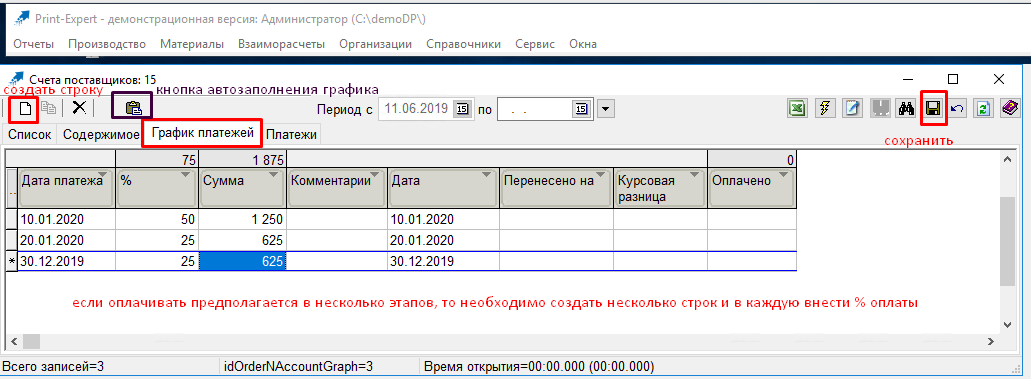Image resolution: width=1031 pixels, height=379 pixels.
Task: Click the period start date field 11.06.2019
Action: (416, 109)
